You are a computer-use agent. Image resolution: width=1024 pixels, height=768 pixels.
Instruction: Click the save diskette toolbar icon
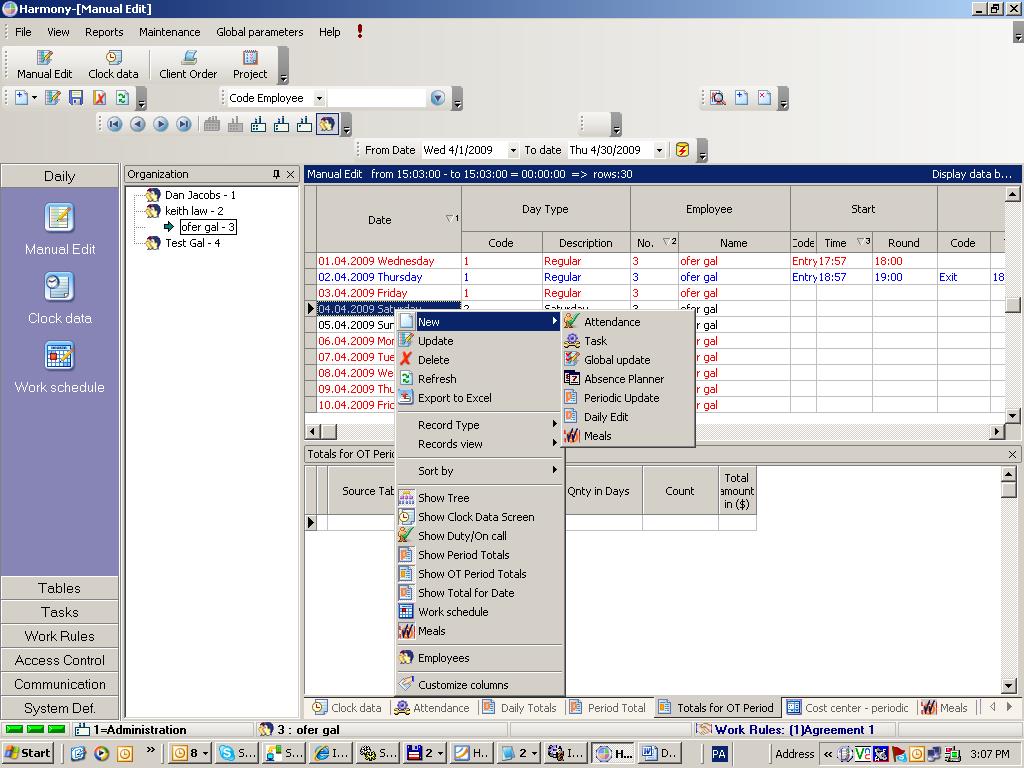point(76,98)
